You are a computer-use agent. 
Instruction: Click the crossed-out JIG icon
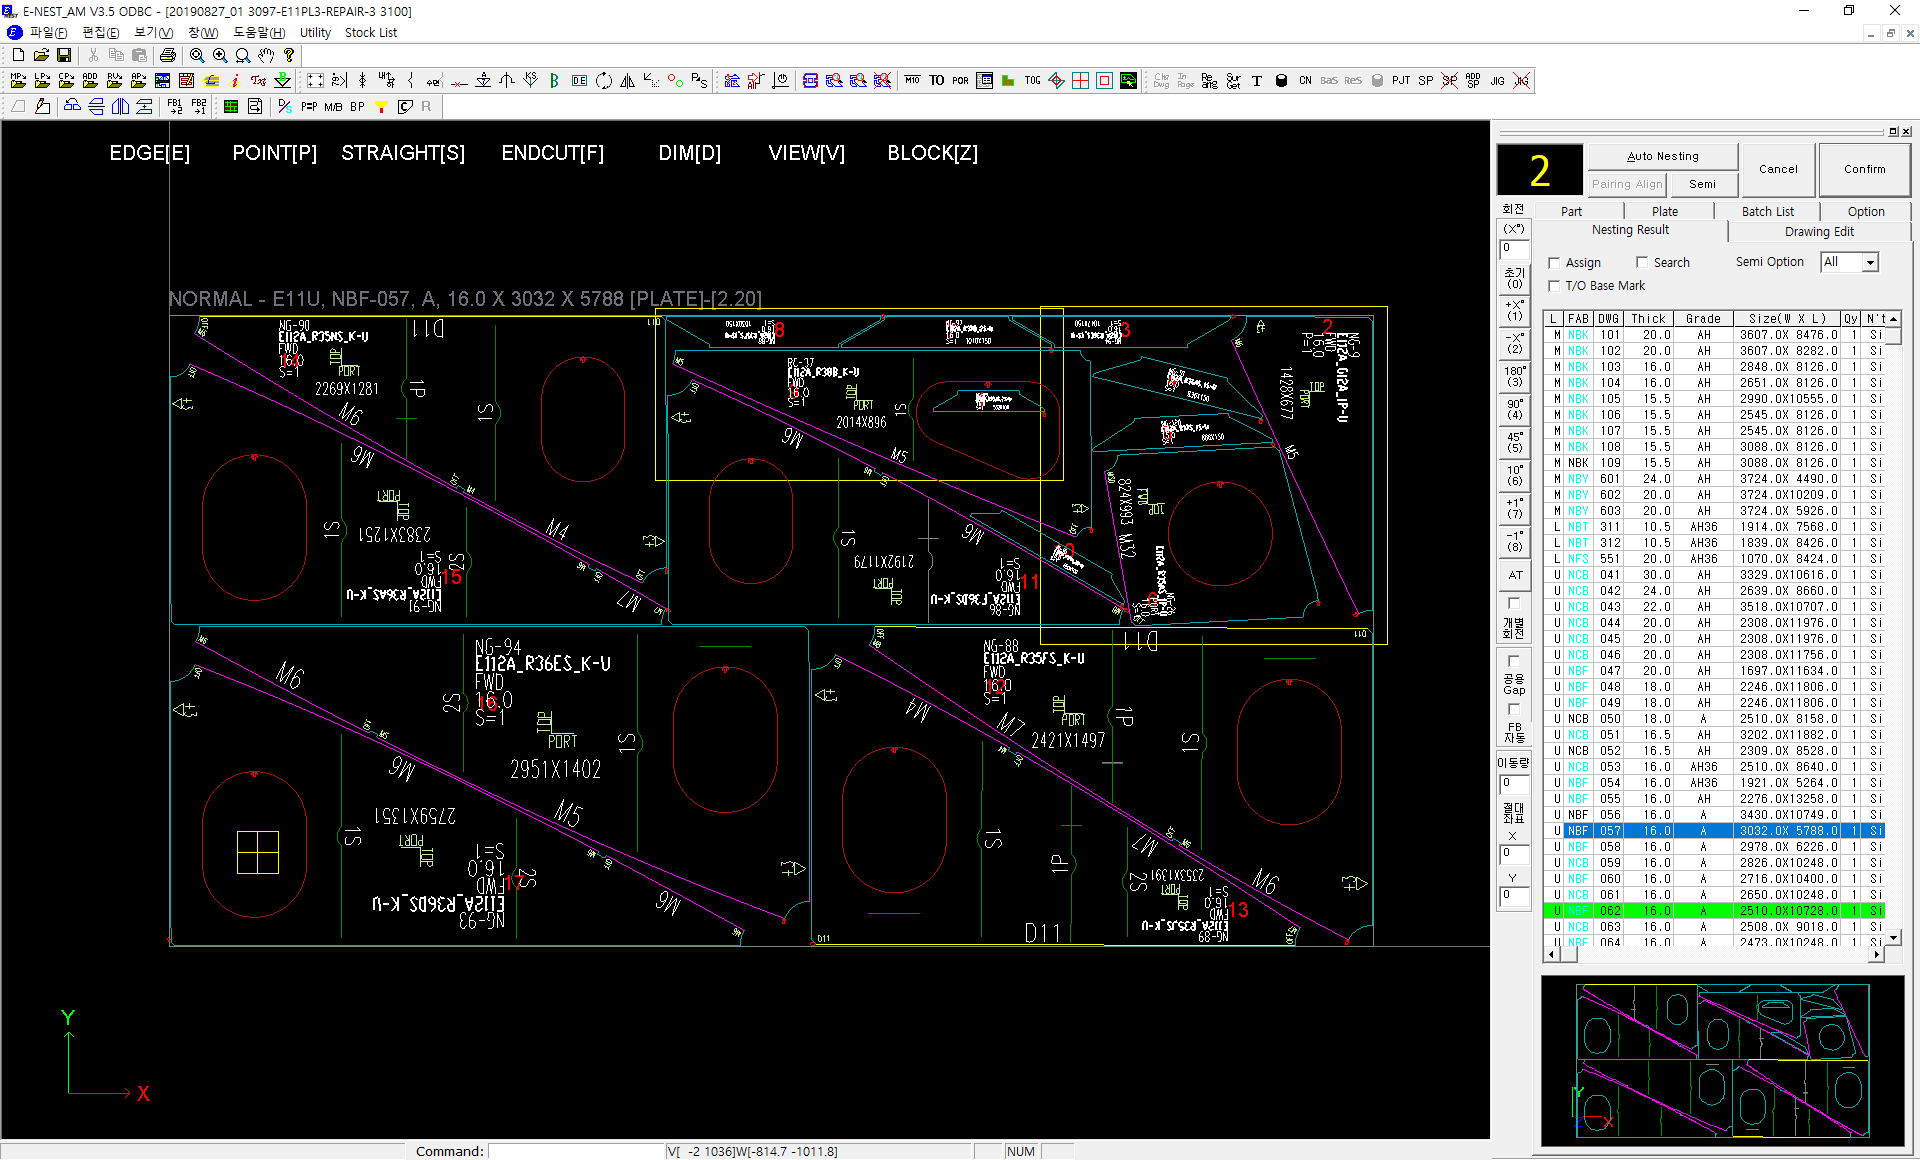click(1521, 81)
